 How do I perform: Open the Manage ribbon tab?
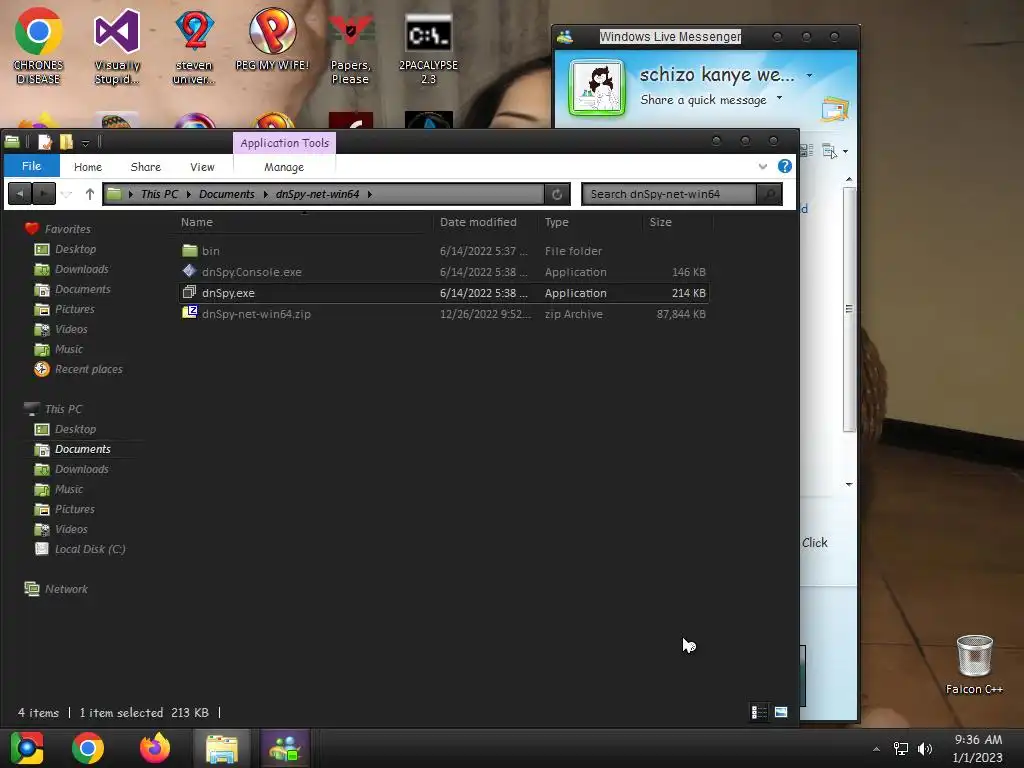284,167
